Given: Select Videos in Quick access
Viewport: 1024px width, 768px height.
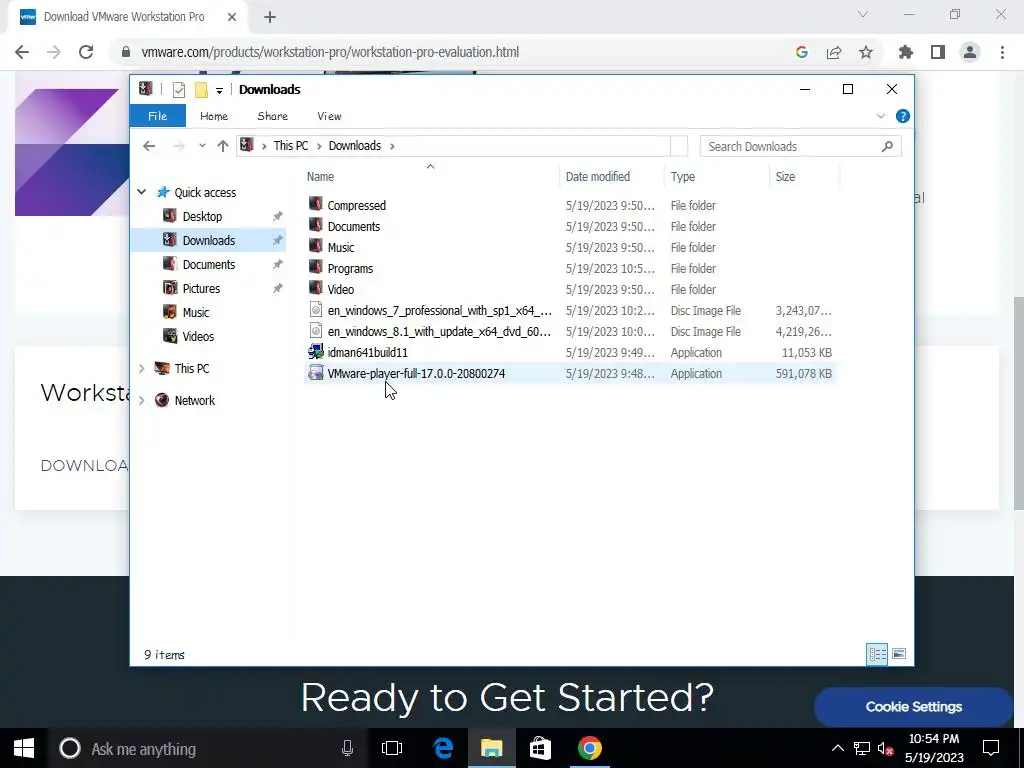Looking at the screenshot, I should tap(198, 336).
